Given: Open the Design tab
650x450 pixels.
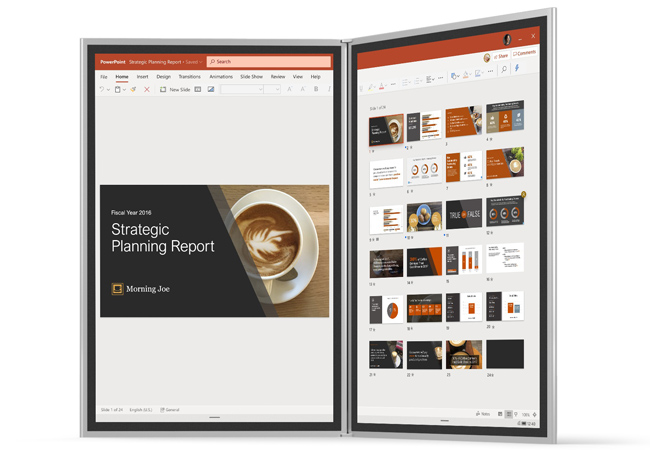Looking at the screenshot, I should pos(164,77).
